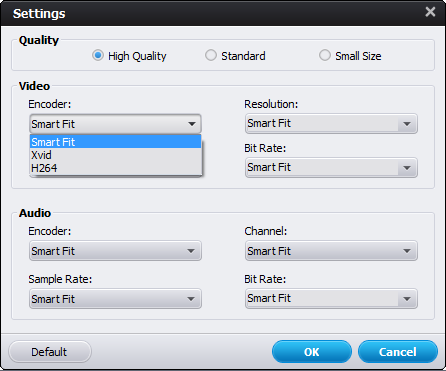
Task: Expand the Video Bit Rate dropdown
Action: pos(331,168)
